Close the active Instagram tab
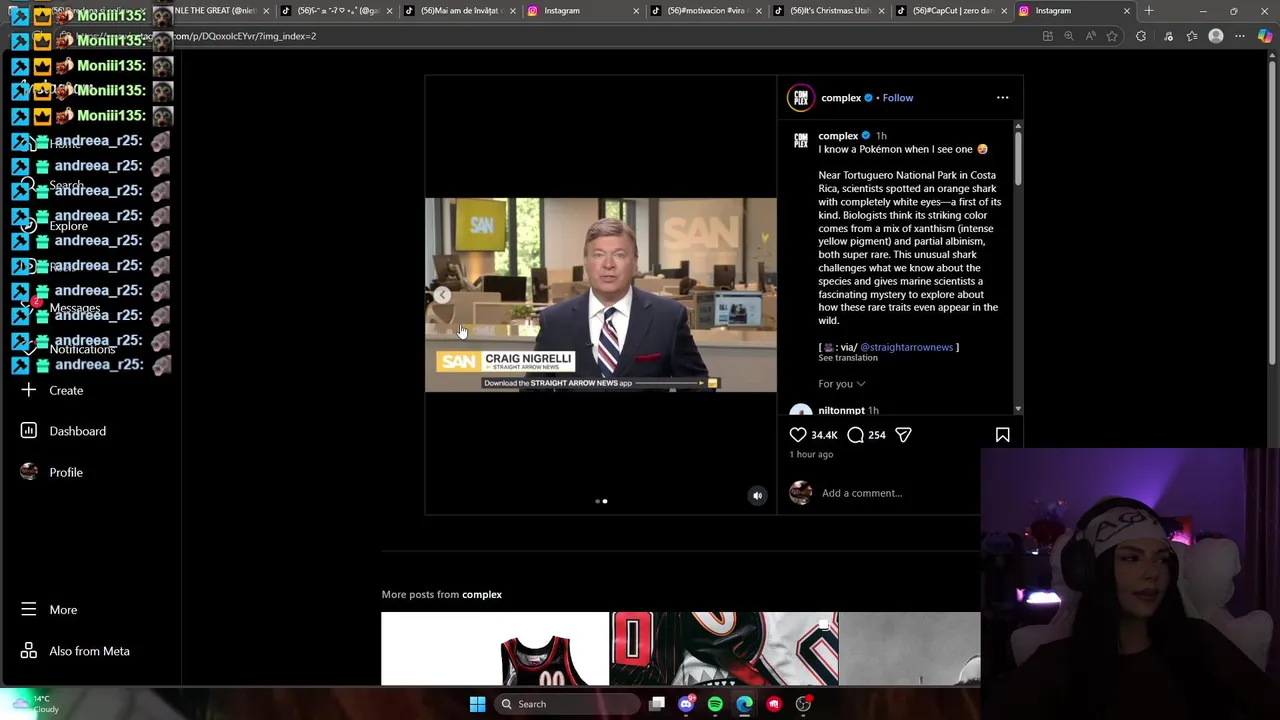This screenshot has height=720, width=1280. tap(1127, 11)
